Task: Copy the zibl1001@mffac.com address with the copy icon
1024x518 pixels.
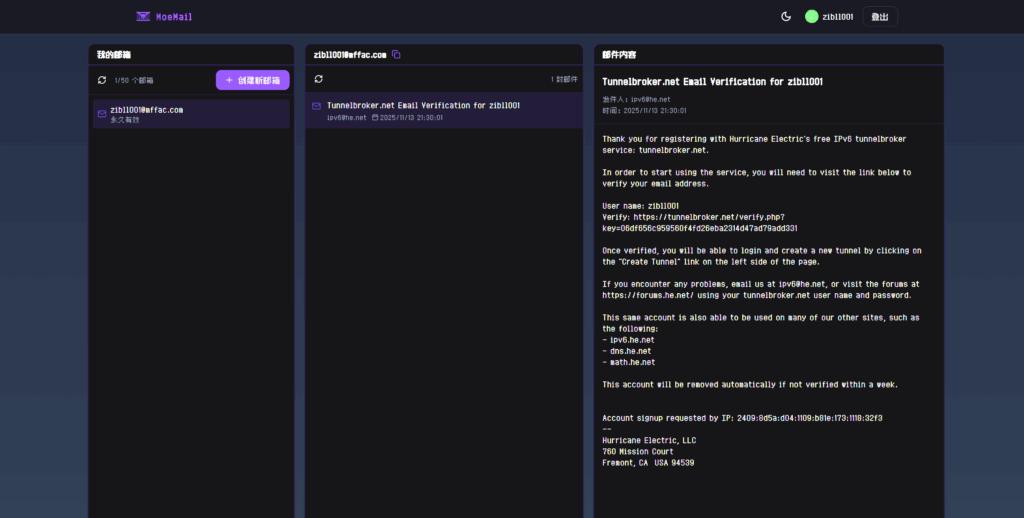Action: tap(396, 54)
